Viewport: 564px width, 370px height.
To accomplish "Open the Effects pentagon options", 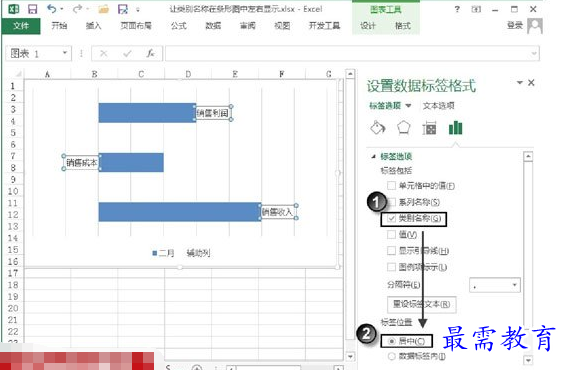I will coord(404,128).
